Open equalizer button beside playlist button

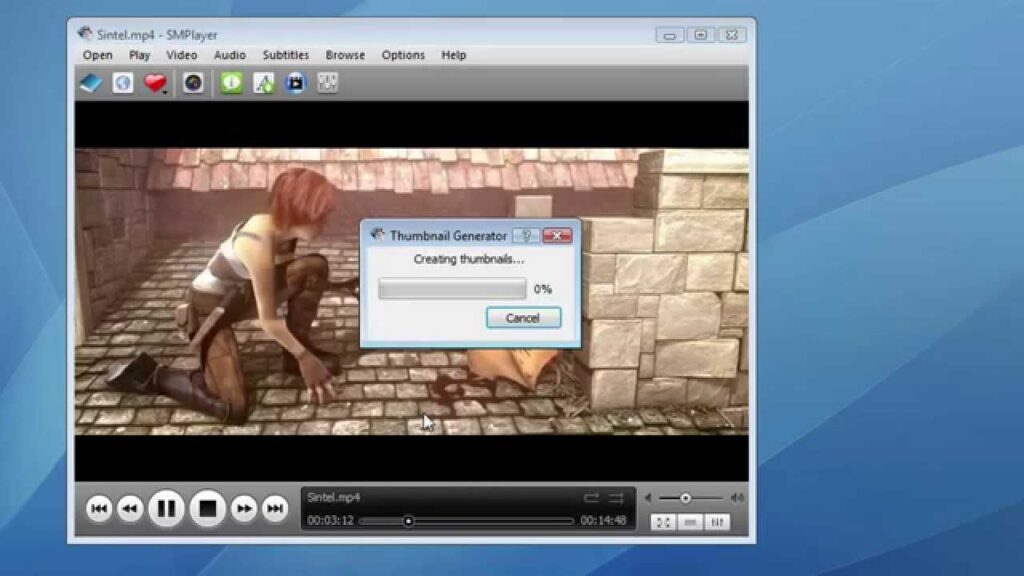tap(717, 522)
